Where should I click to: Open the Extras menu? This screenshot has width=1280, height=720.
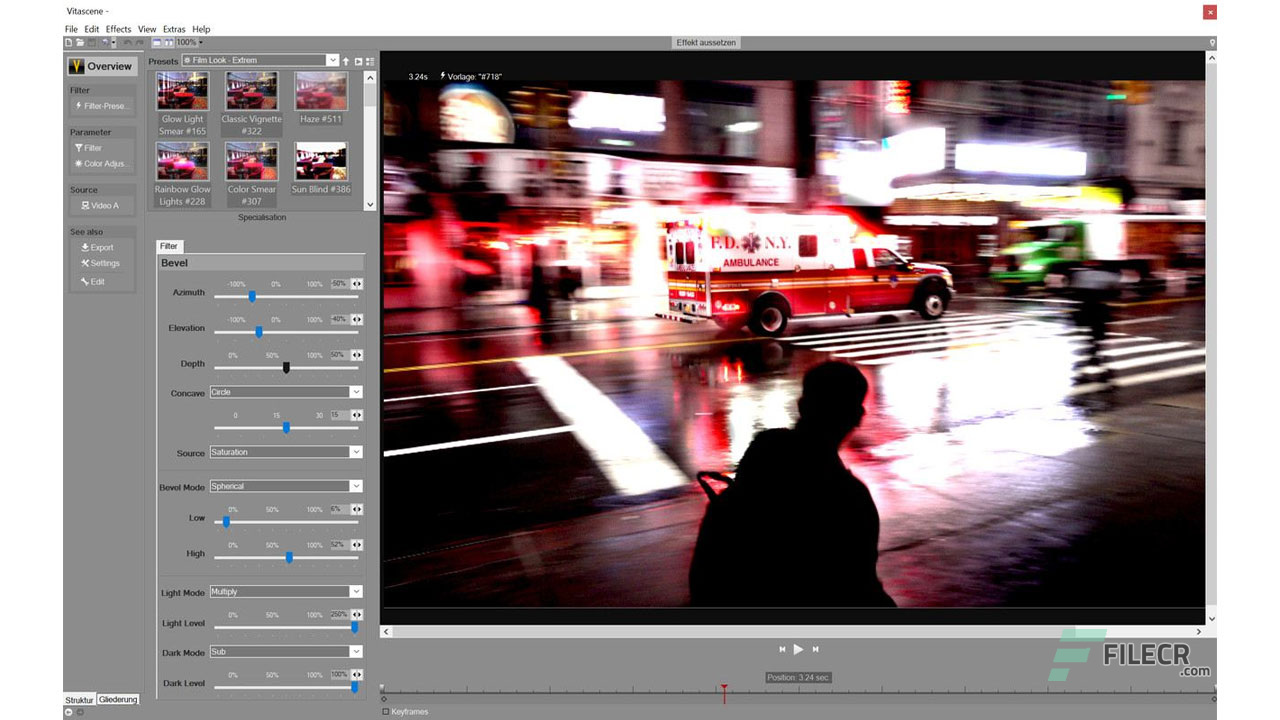[174, 29]
